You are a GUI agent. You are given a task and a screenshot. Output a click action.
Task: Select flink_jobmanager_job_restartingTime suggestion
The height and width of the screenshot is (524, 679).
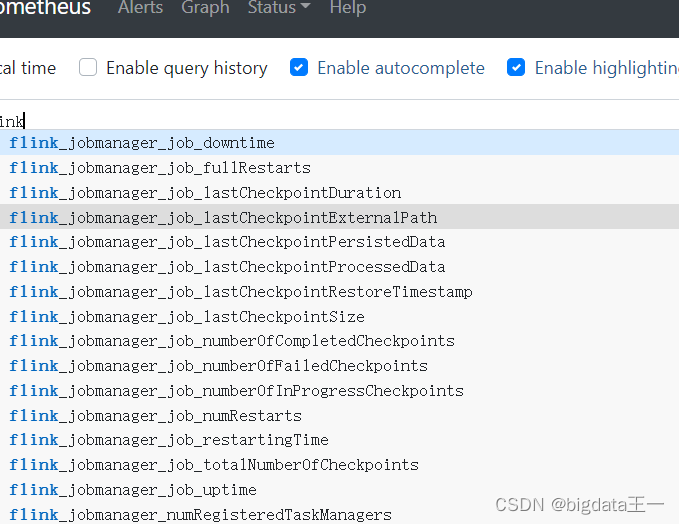pyautogui.click(x=340, y=440)
